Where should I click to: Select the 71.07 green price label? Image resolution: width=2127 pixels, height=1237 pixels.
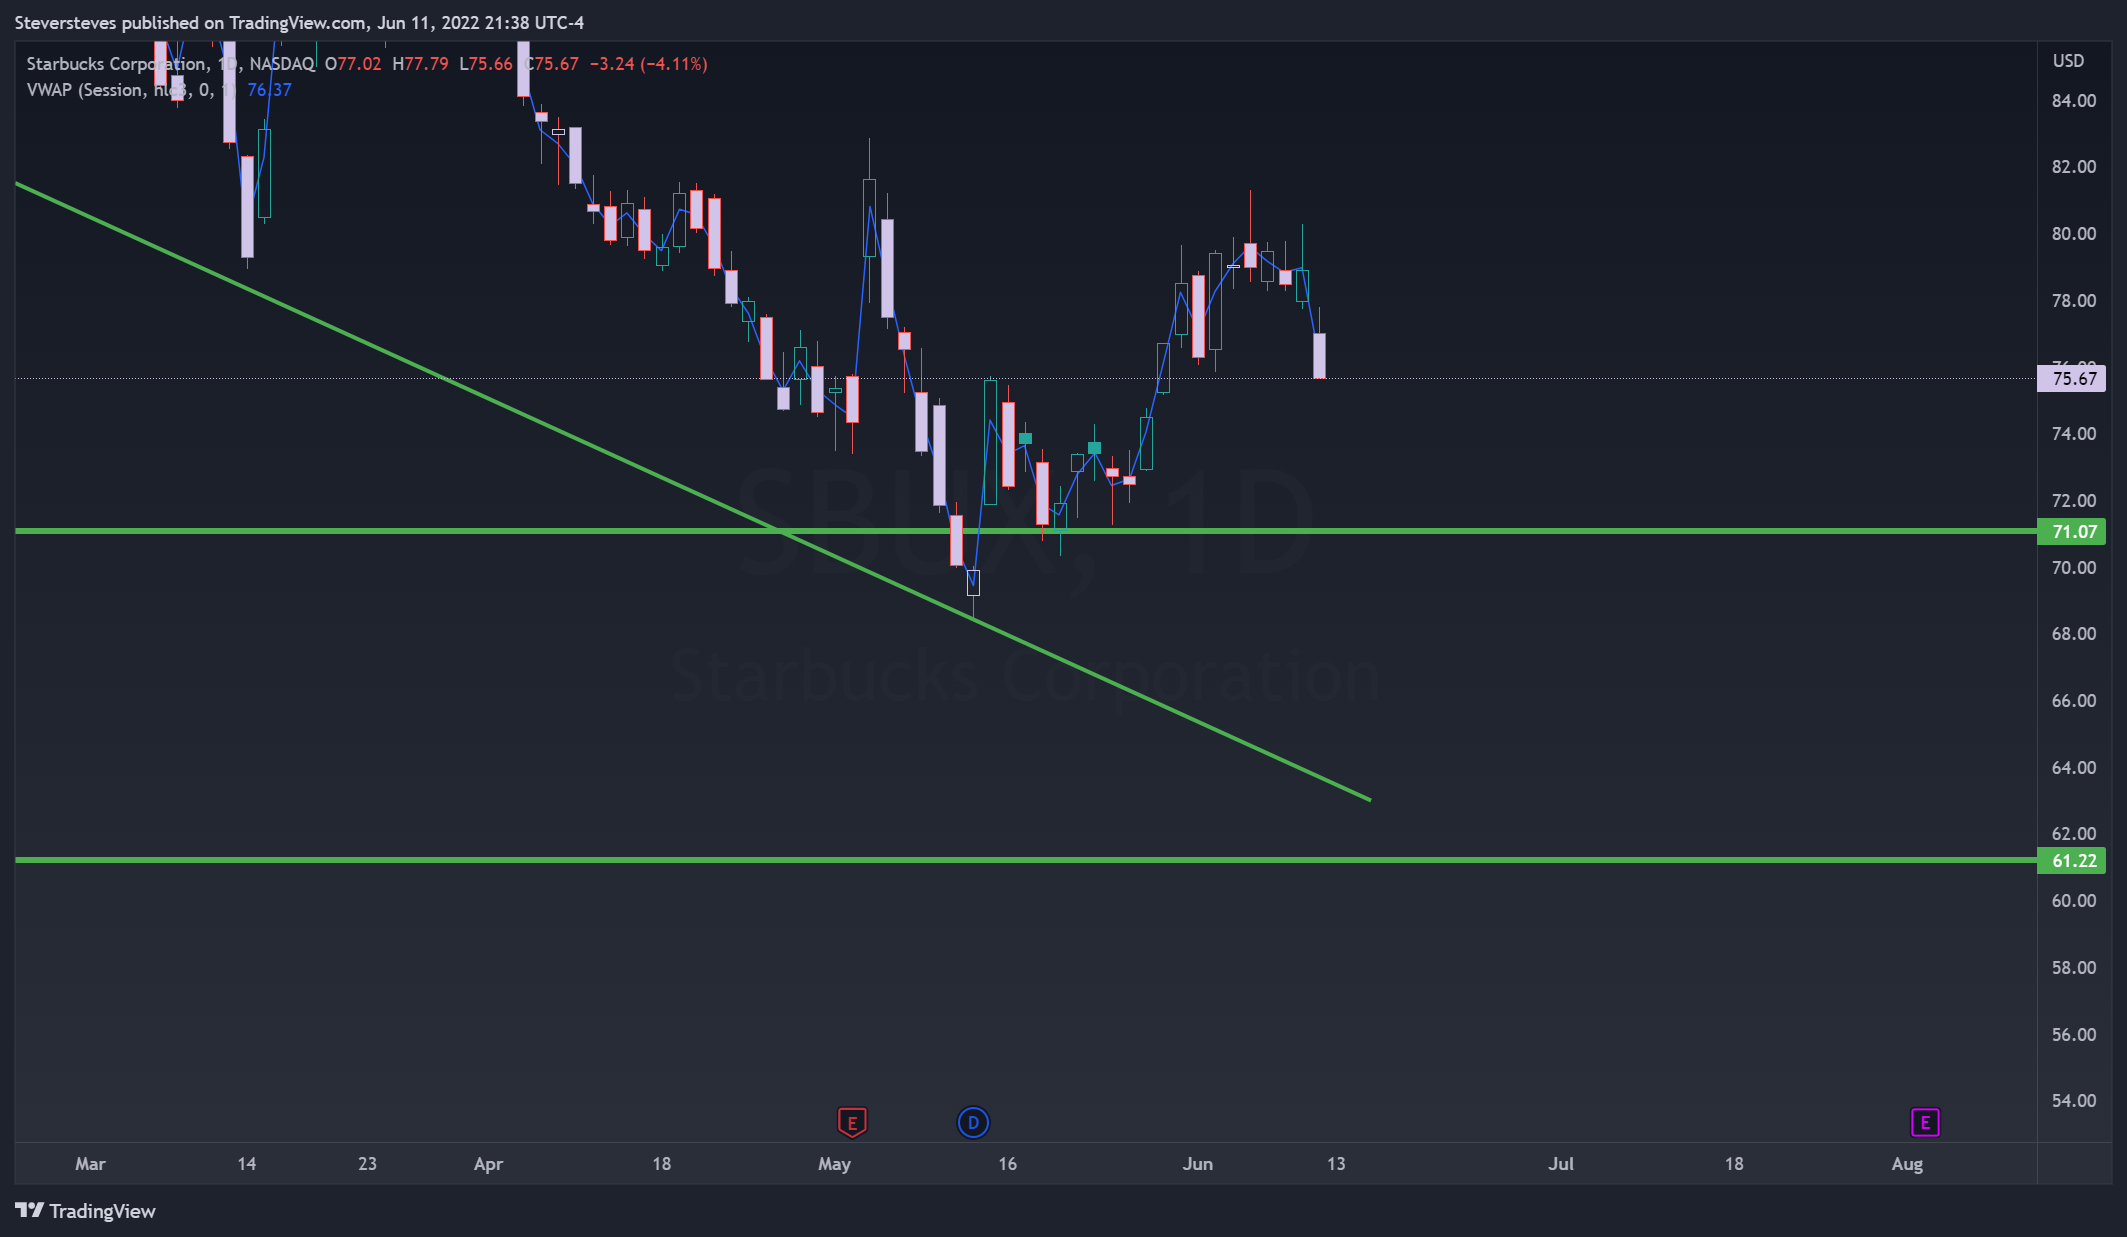tap(2071, 532)
